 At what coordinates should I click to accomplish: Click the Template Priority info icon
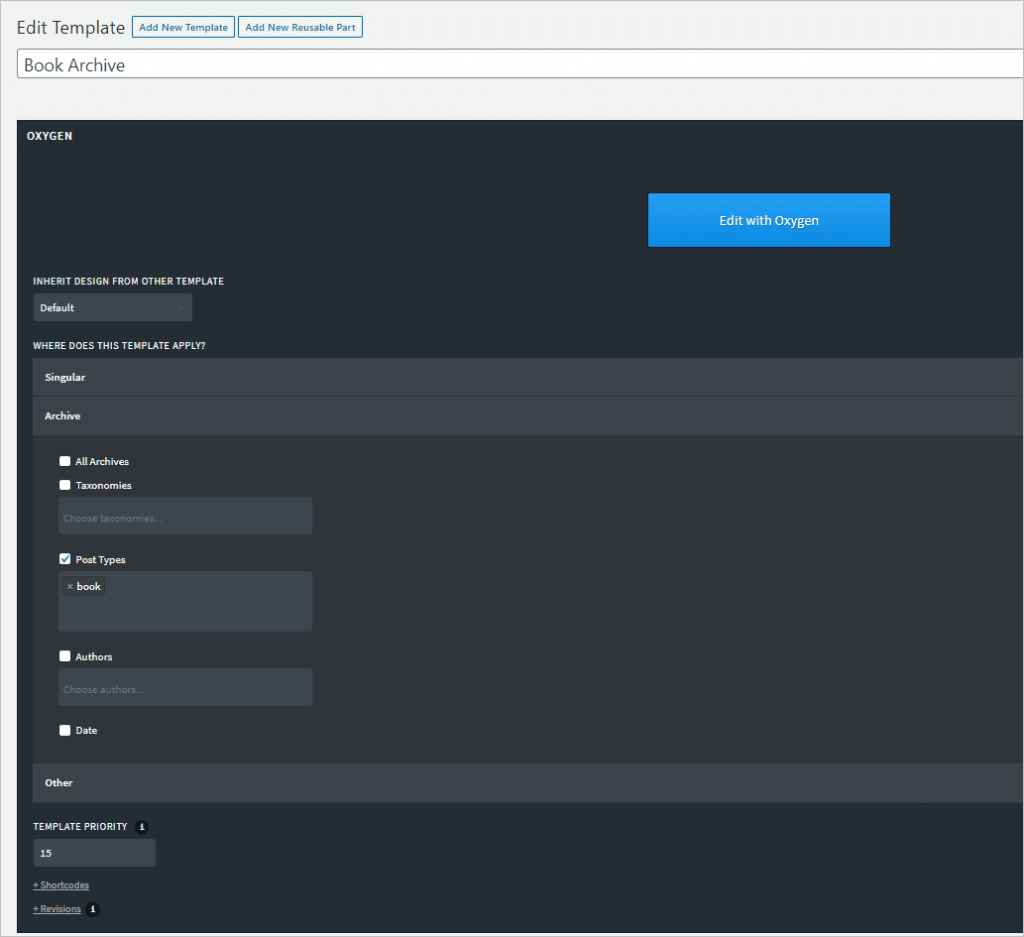[142, 827]
